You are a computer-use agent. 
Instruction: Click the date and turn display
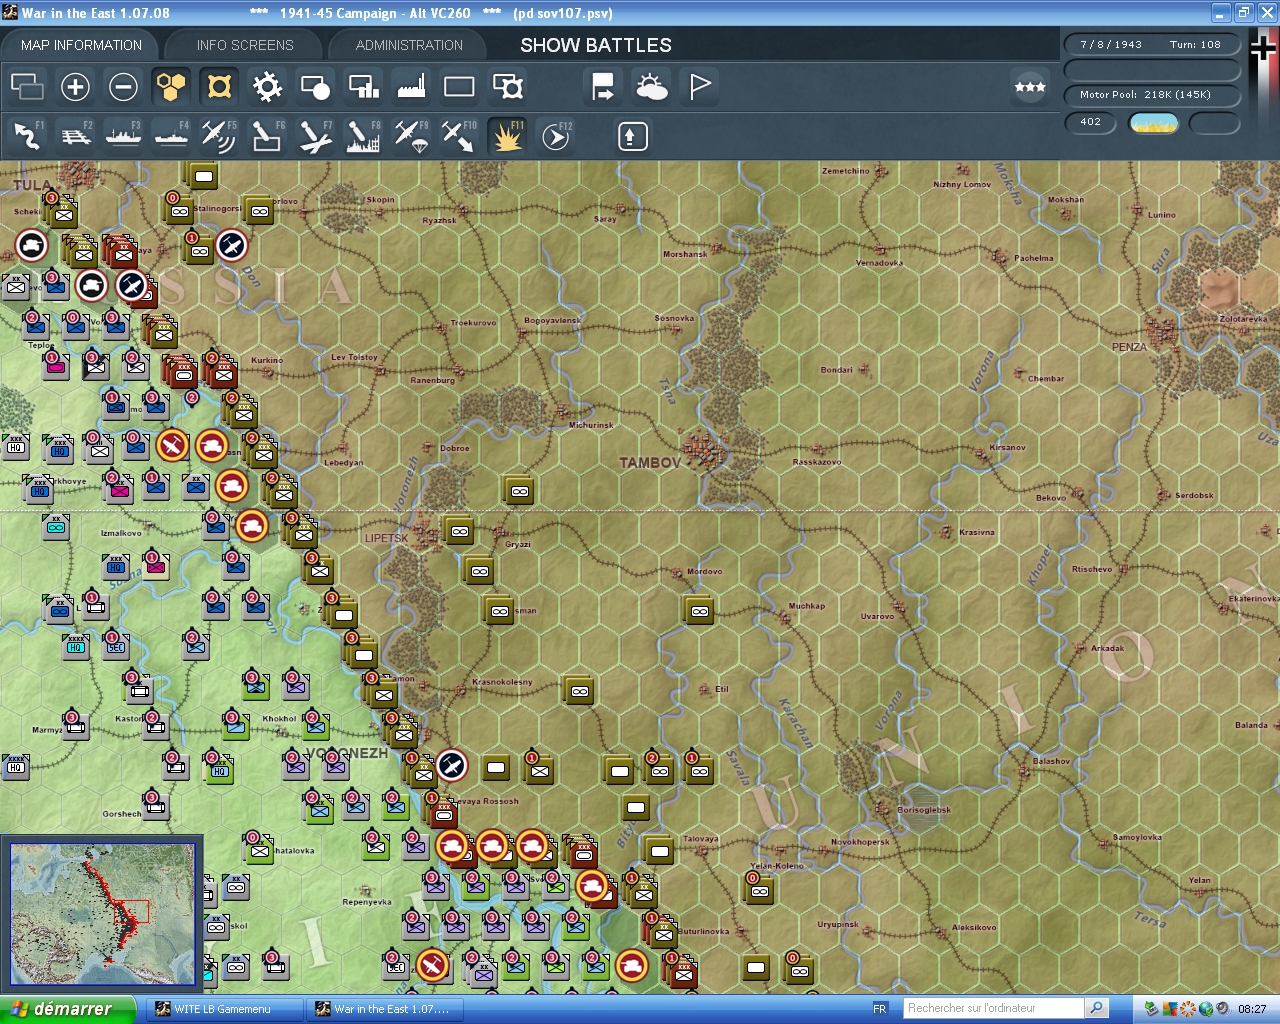(x=1151, y=44)
